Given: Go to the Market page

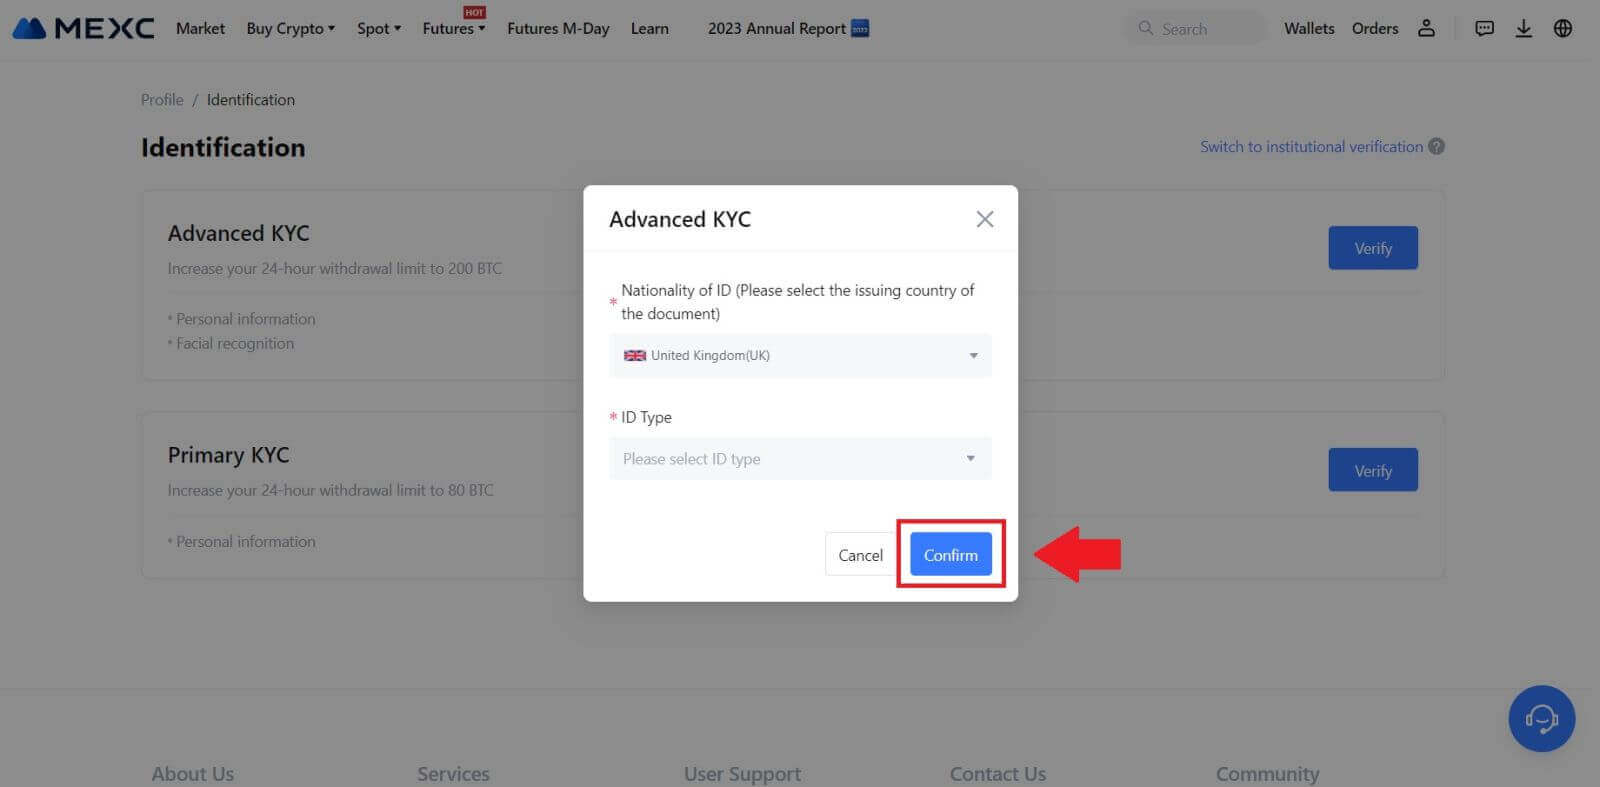Looking at the screenshot, I should 200,28.
